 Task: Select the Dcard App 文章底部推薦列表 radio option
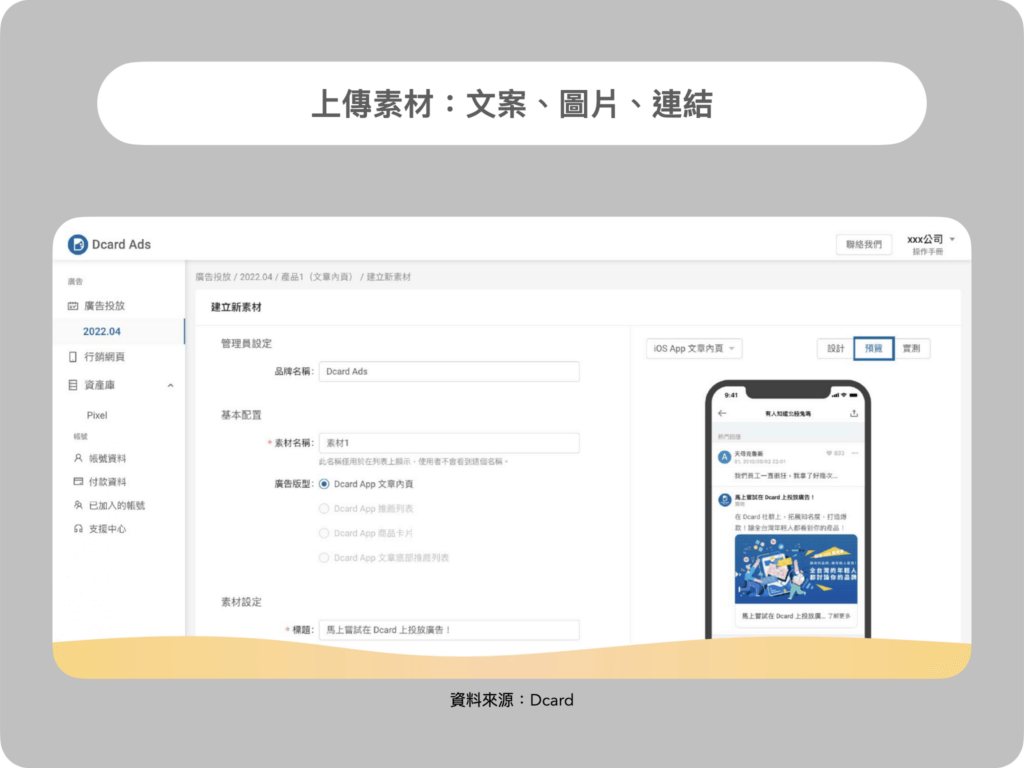pos(324,558)
